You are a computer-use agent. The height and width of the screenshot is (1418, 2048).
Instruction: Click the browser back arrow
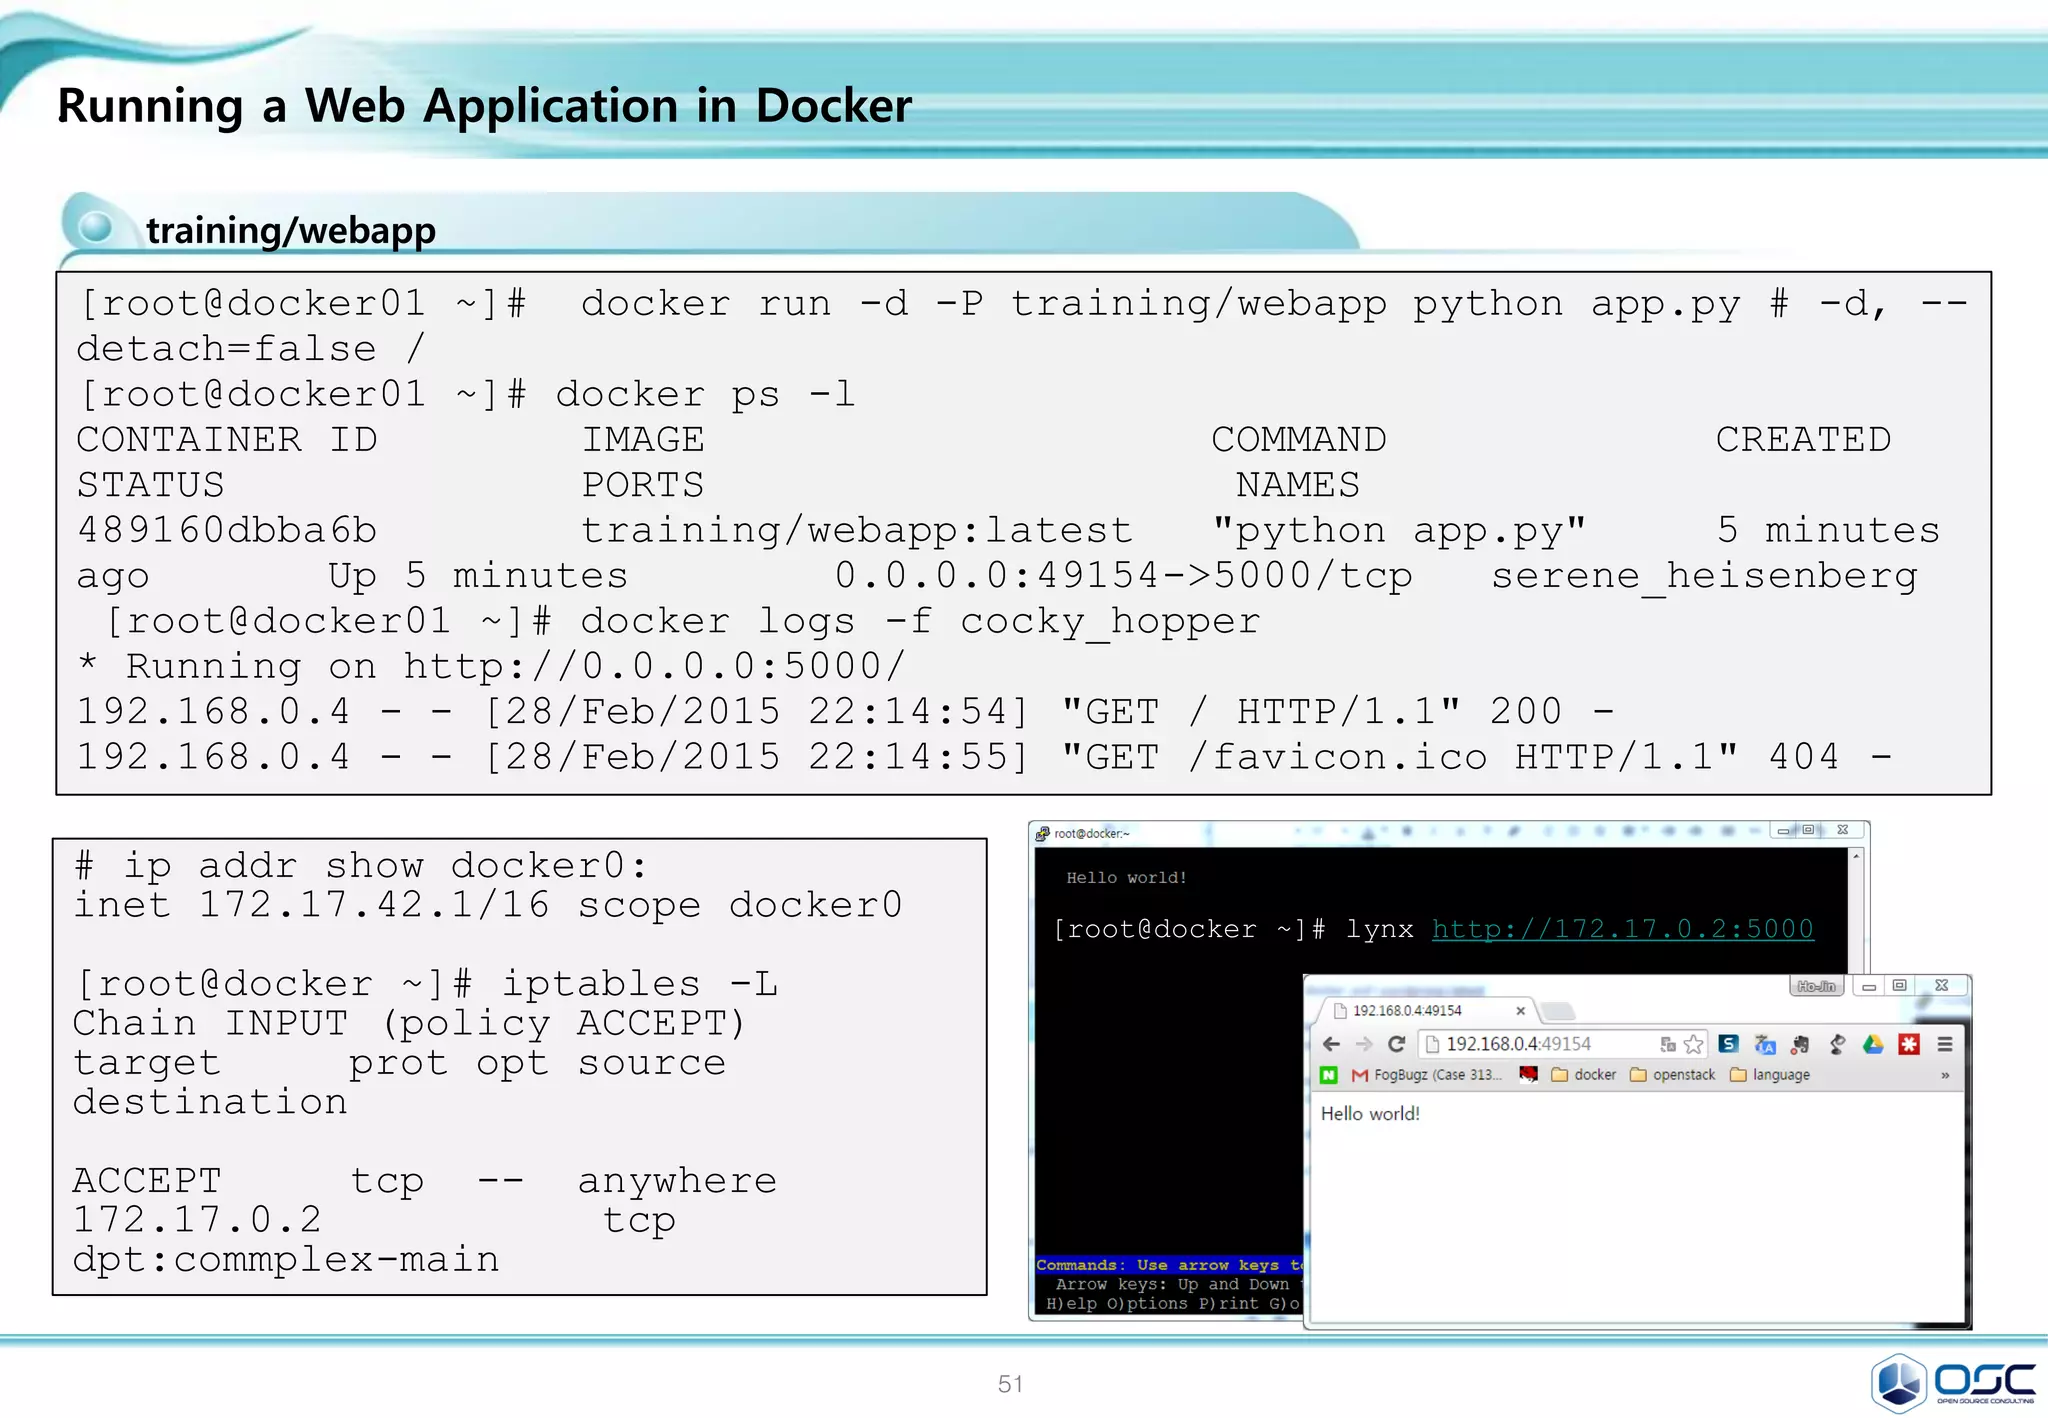1331,1044
